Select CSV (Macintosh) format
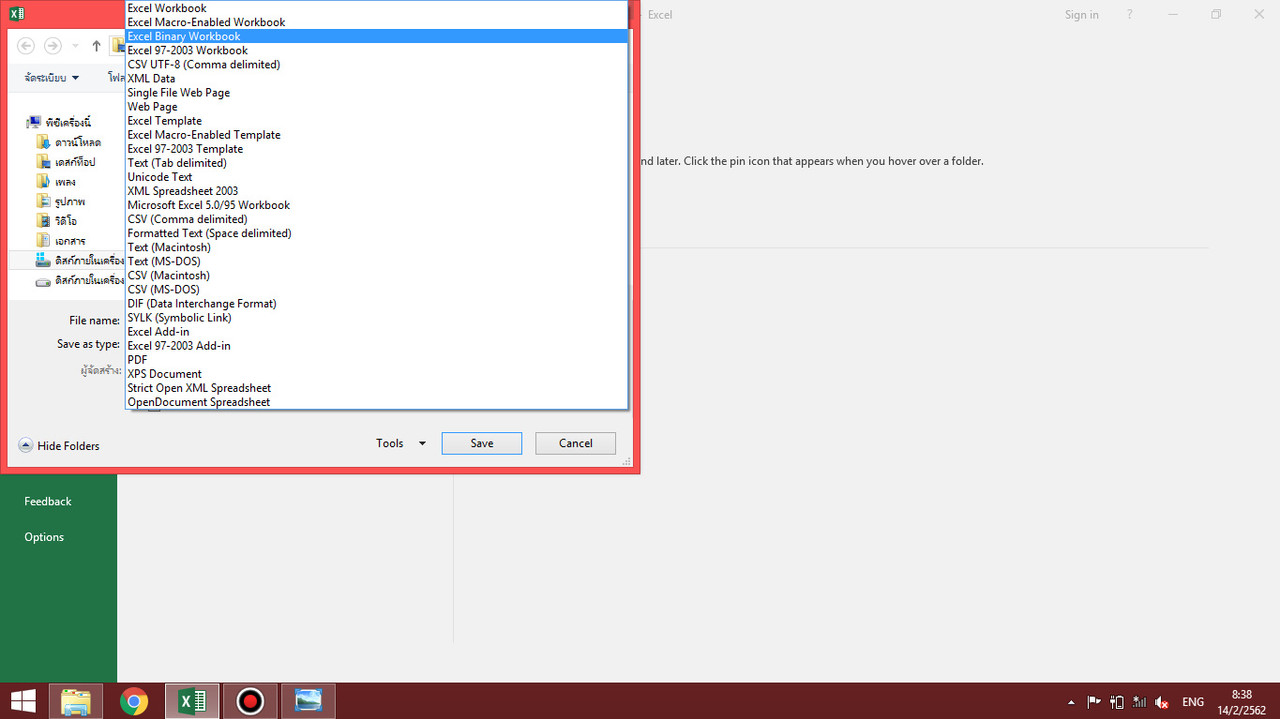This screenshot has width=1280, height=719. (x=377, y=275)
